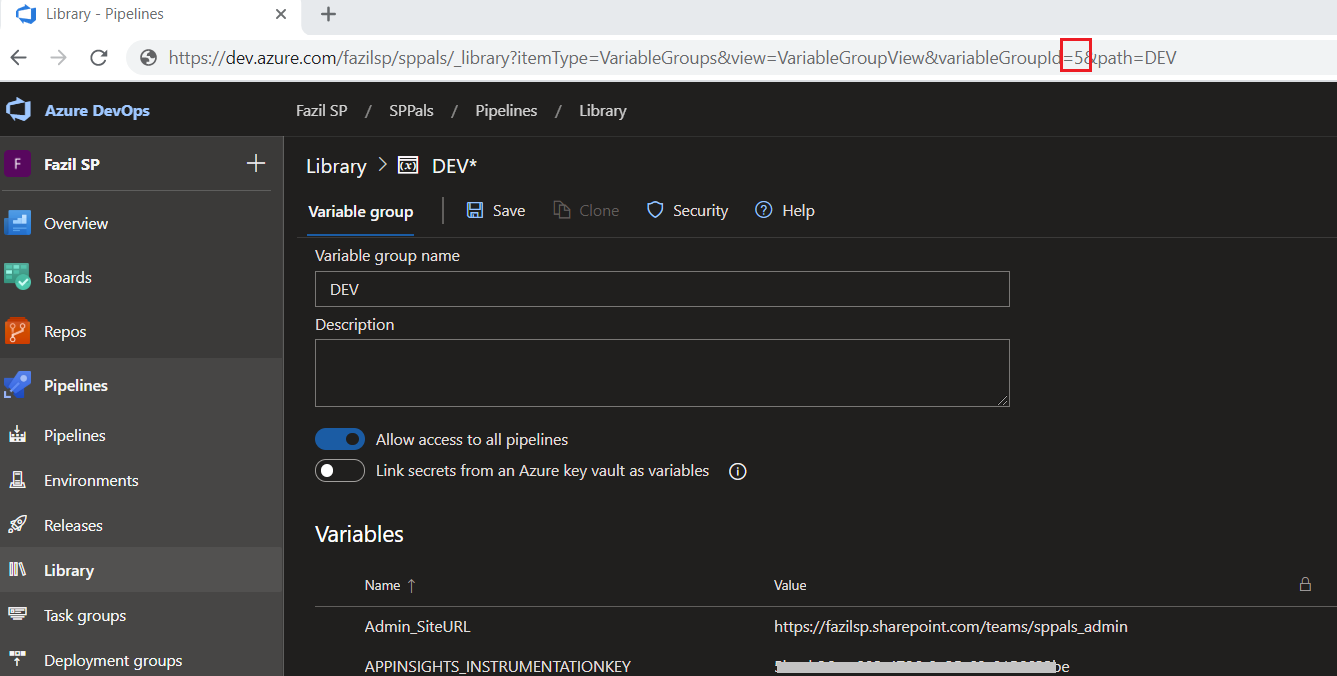Click inside the Description text box
Screen dimensions: 1337x676
click(662, 373)
